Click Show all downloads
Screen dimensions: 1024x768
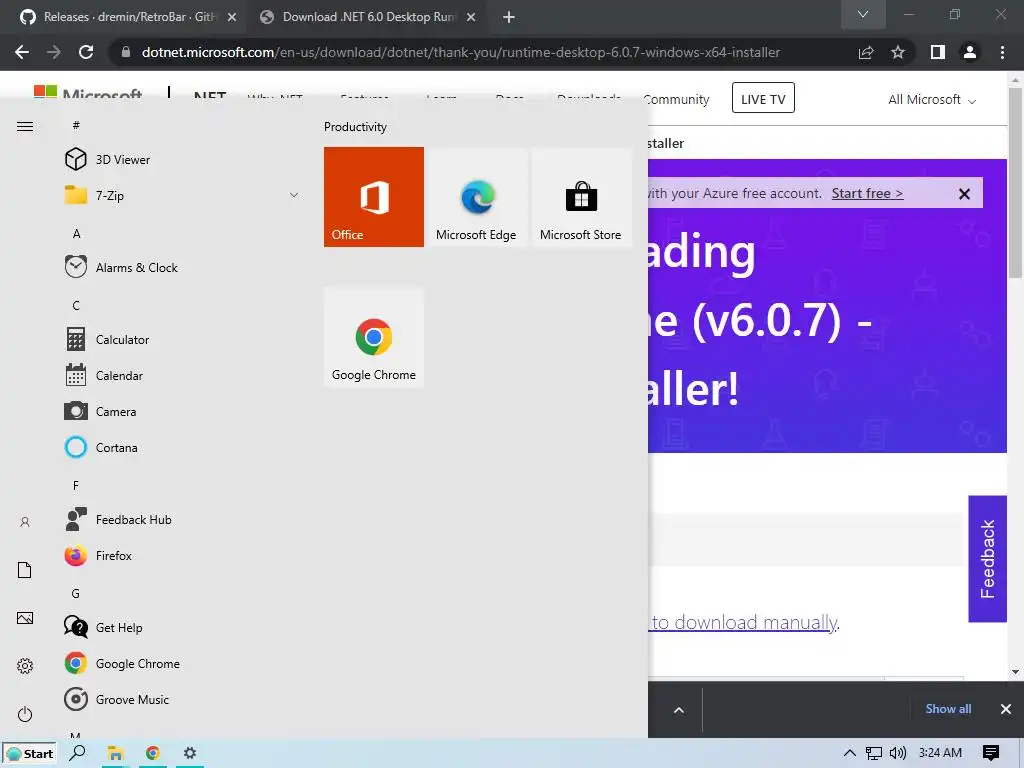pos(948,709)
